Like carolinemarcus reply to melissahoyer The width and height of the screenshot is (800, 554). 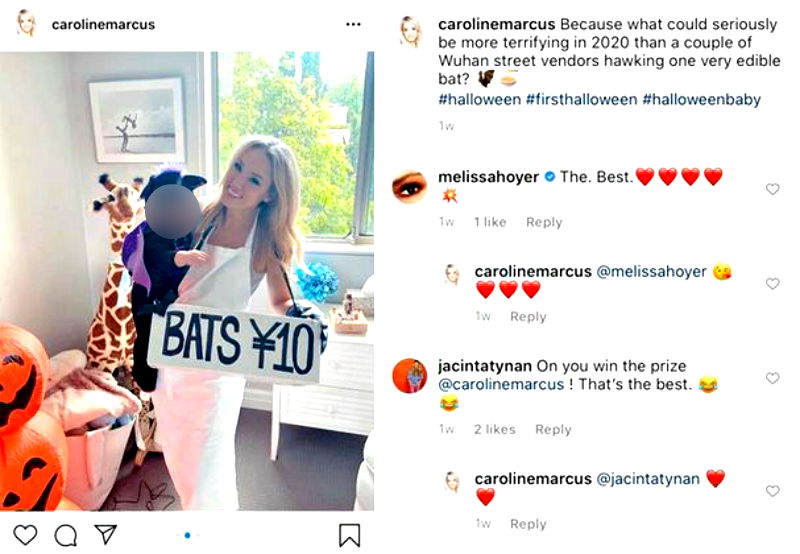772,284
